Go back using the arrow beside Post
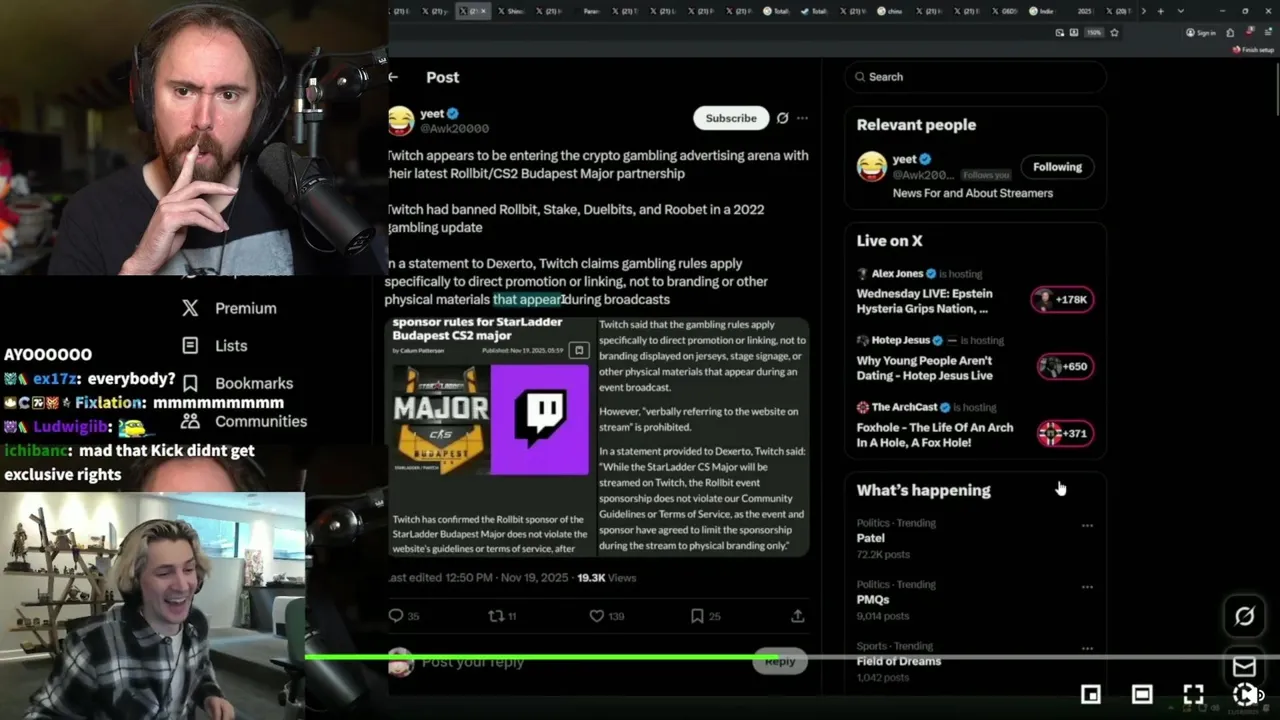 pos(394,77)
